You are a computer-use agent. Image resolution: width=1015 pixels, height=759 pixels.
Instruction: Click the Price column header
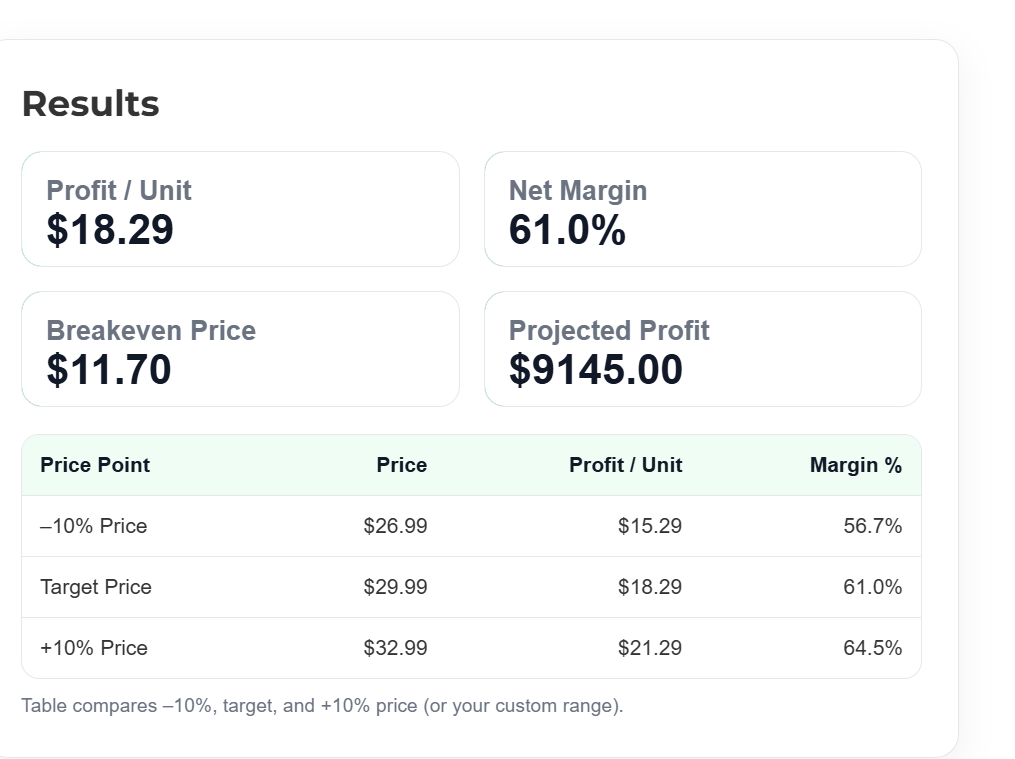pos(401,465)
